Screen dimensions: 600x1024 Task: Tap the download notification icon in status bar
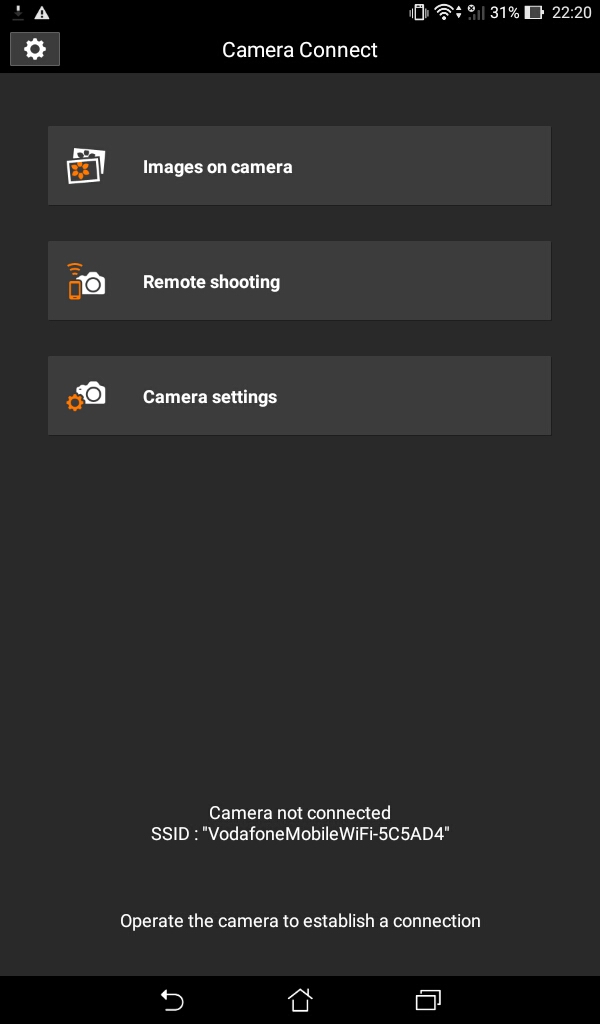tap(18, 12)
